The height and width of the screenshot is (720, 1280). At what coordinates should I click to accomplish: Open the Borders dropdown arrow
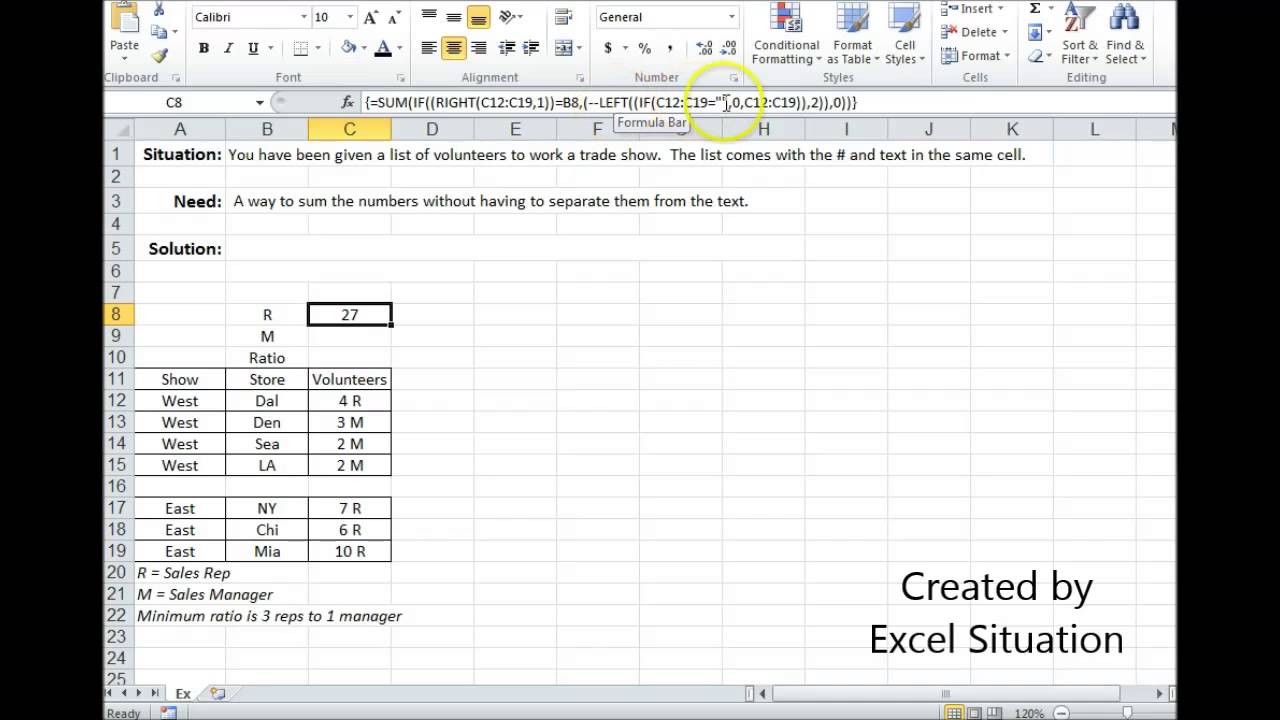pos(317,48)
